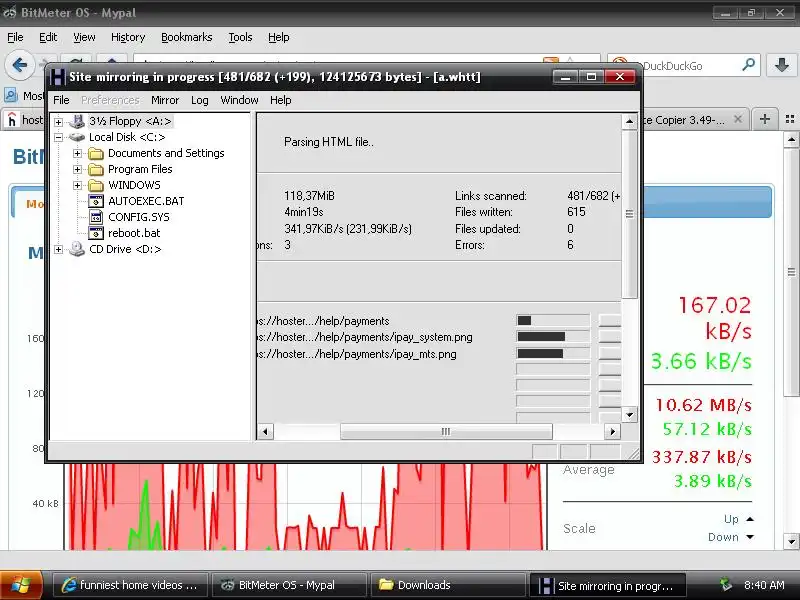Click progress bar for ipay_system.png row
The height and width of the screenshot is (600, 800).
coord(553,337)
